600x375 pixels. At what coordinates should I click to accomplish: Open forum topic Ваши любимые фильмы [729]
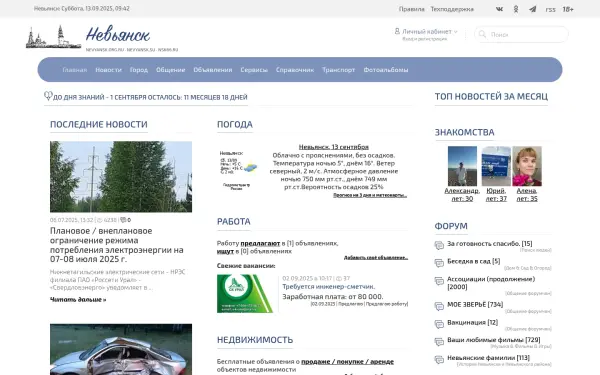[494, 340]
